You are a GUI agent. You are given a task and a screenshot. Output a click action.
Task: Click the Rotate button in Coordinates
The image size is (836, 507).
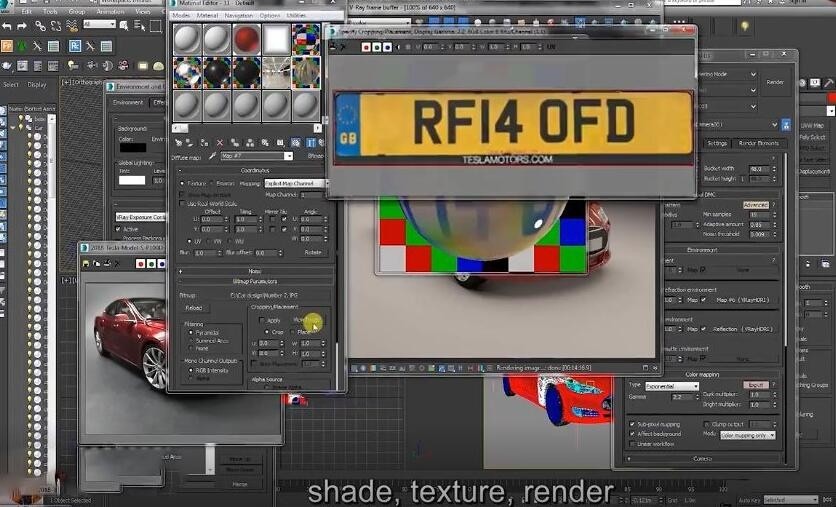click(x=313, y=252)
